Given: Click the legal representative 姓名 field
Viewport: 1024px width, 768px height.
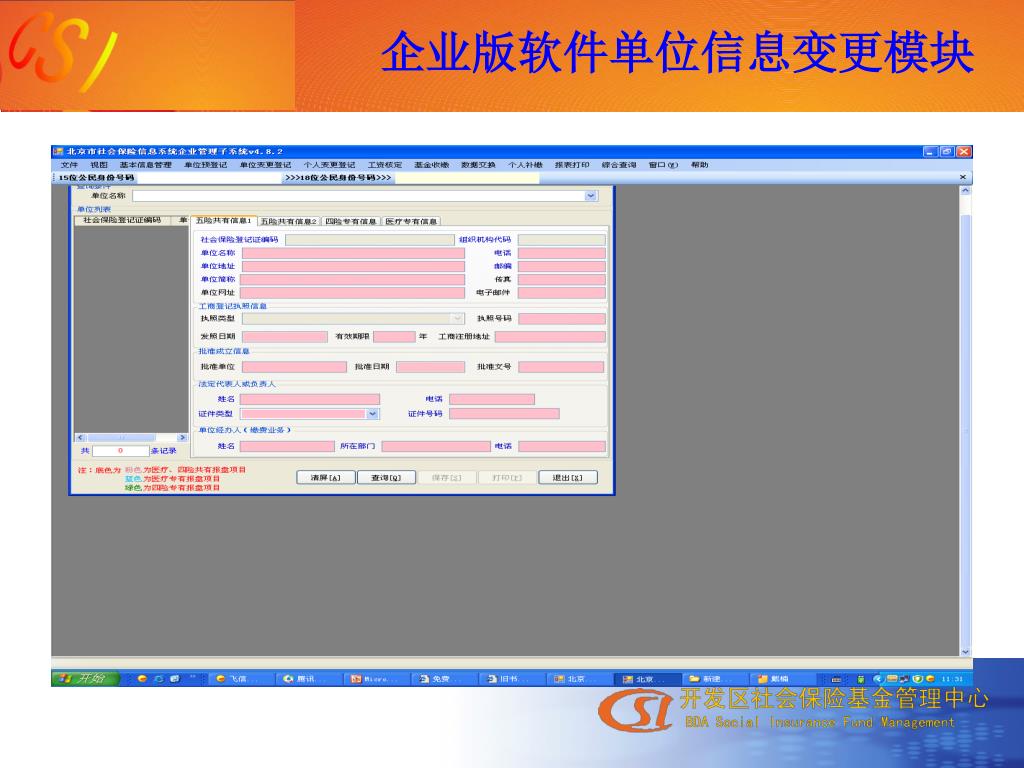Looking at the screenshot, I should click(x=310, y=399).
